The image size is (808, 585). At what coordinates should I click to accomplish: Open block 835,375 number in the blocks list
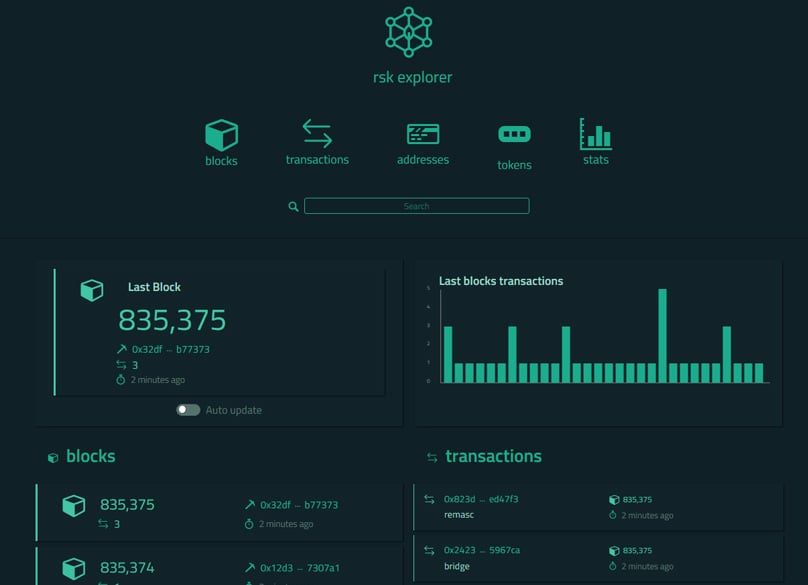coord(127,505)
